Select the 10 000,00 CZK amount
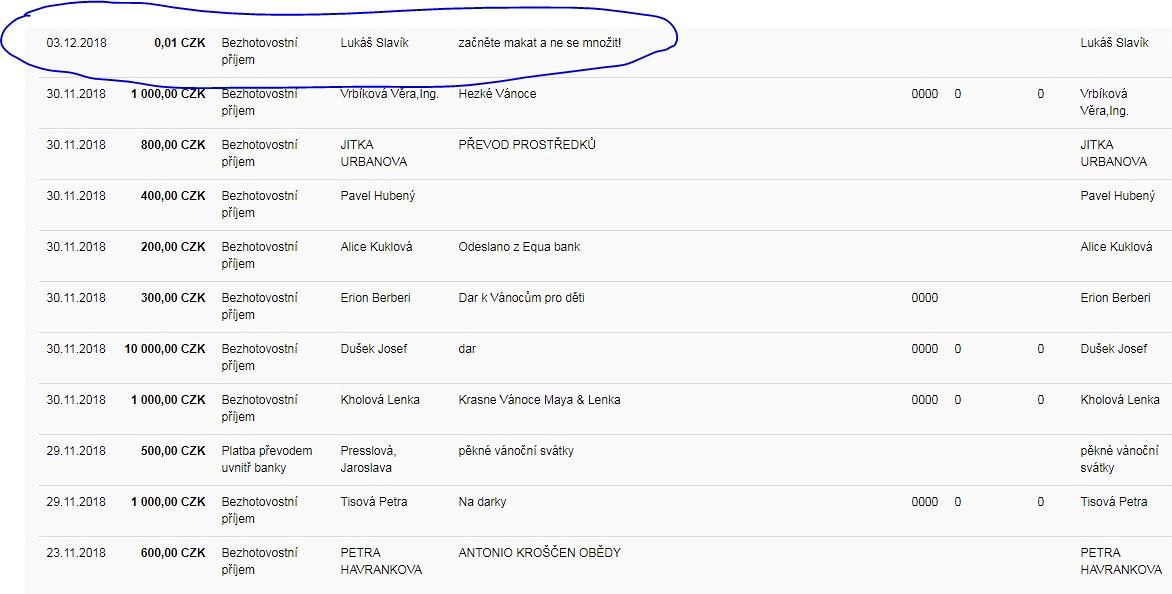The height and width of the screenshot is (594, 1172). click(x=165, y=349)
